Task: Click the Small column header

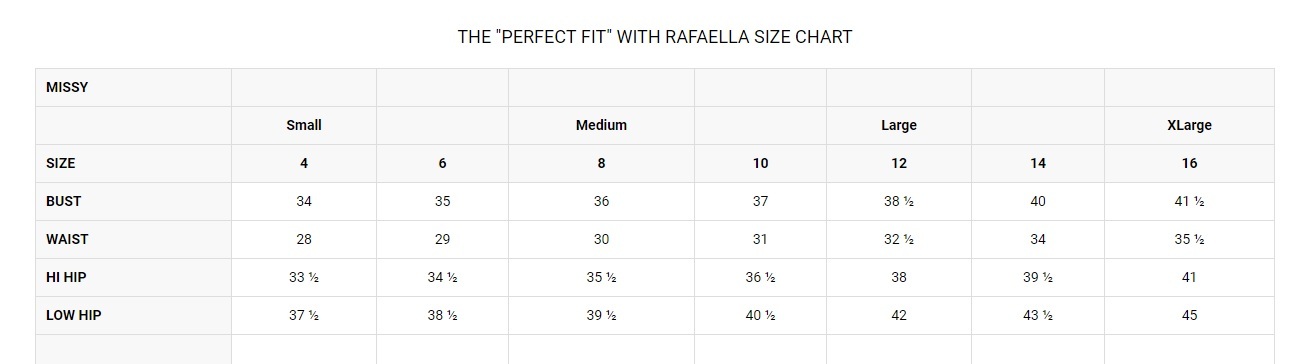Action: coord(304,125)
